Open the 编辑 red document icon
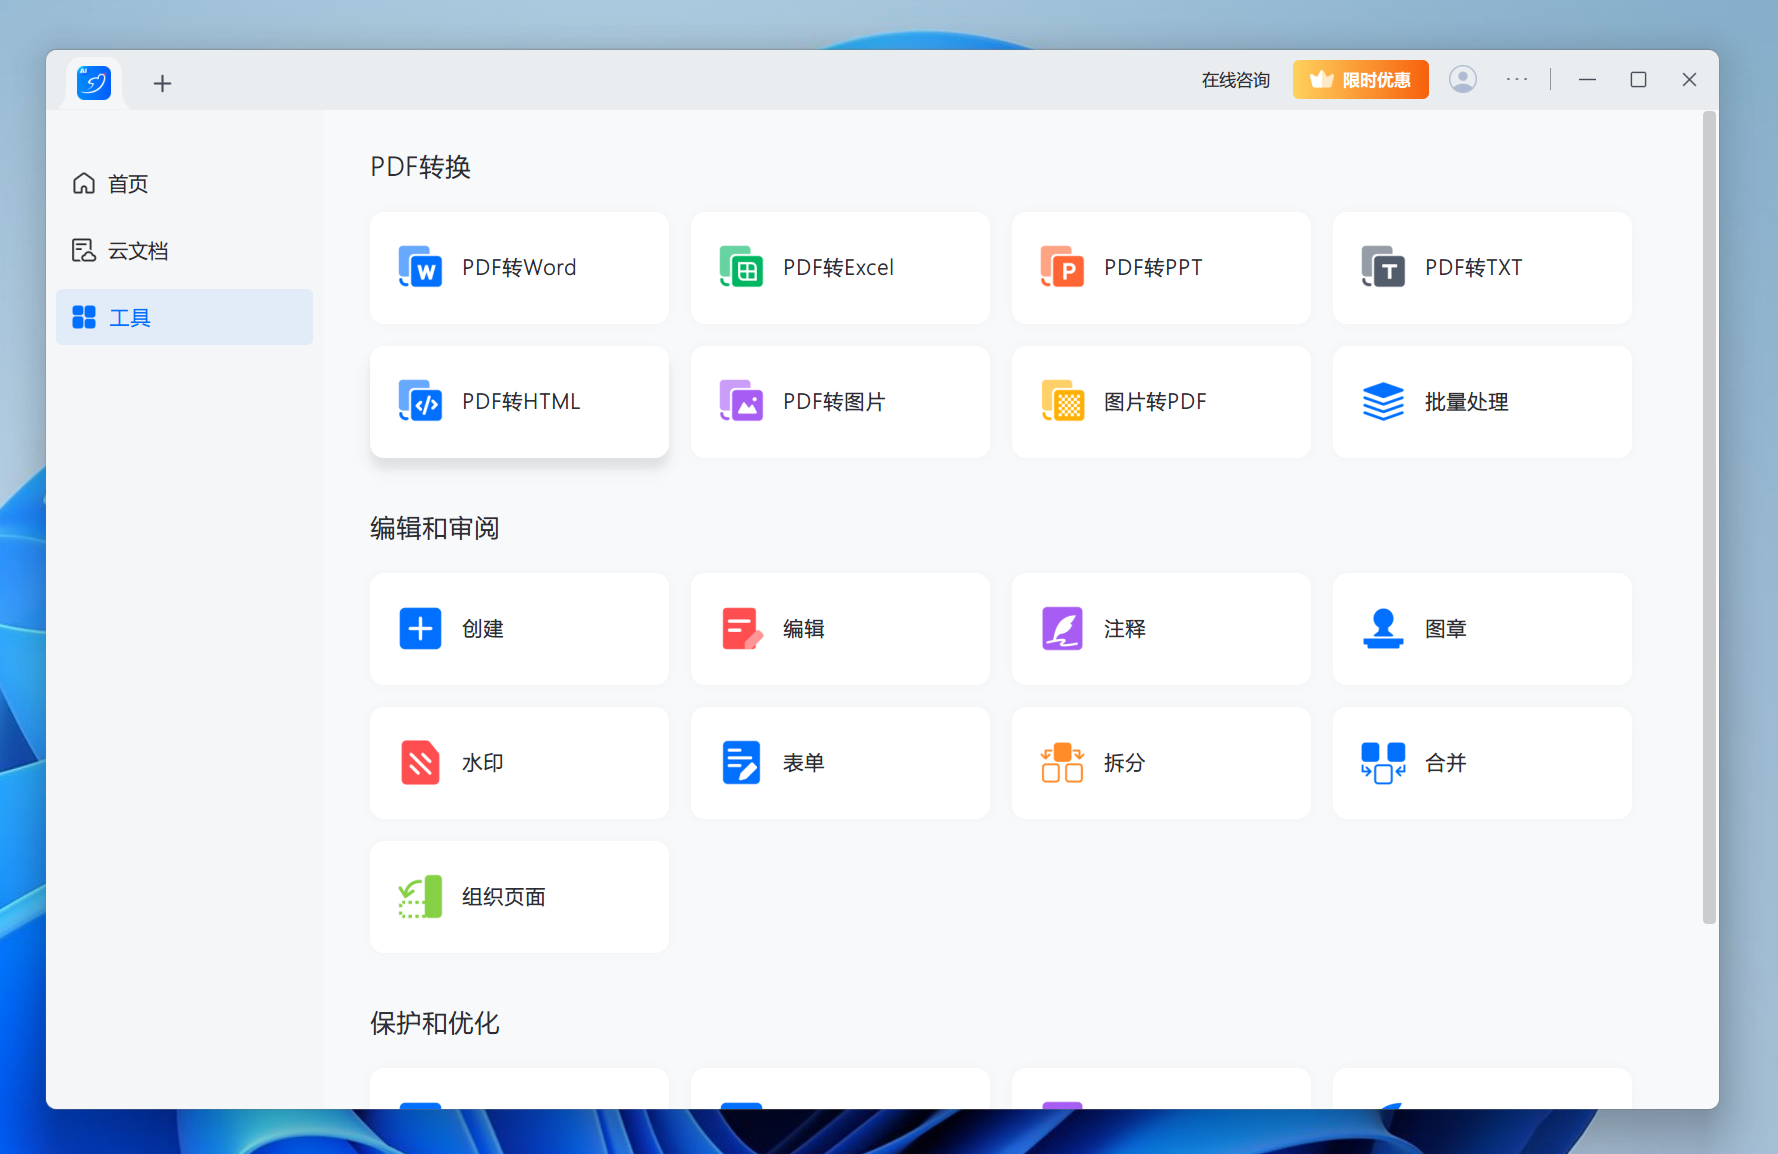Screen dimensions: 1778x1154 [742, 628]
